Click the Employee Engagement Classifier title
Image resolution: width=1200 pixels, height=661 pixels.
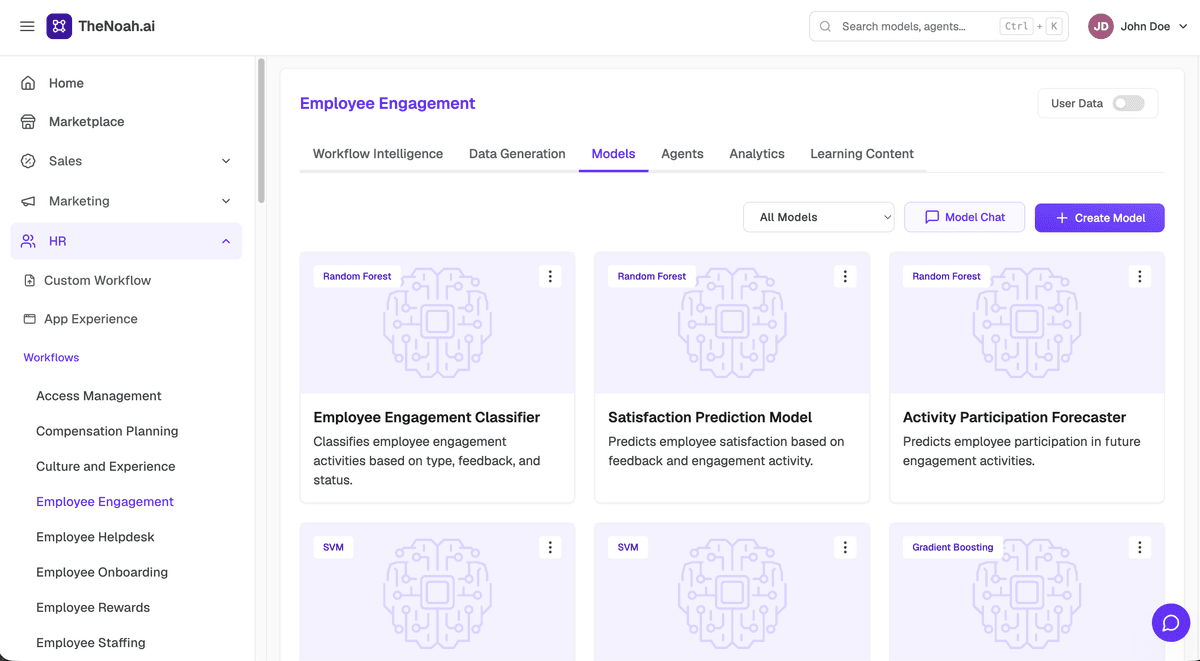[427, 417]
